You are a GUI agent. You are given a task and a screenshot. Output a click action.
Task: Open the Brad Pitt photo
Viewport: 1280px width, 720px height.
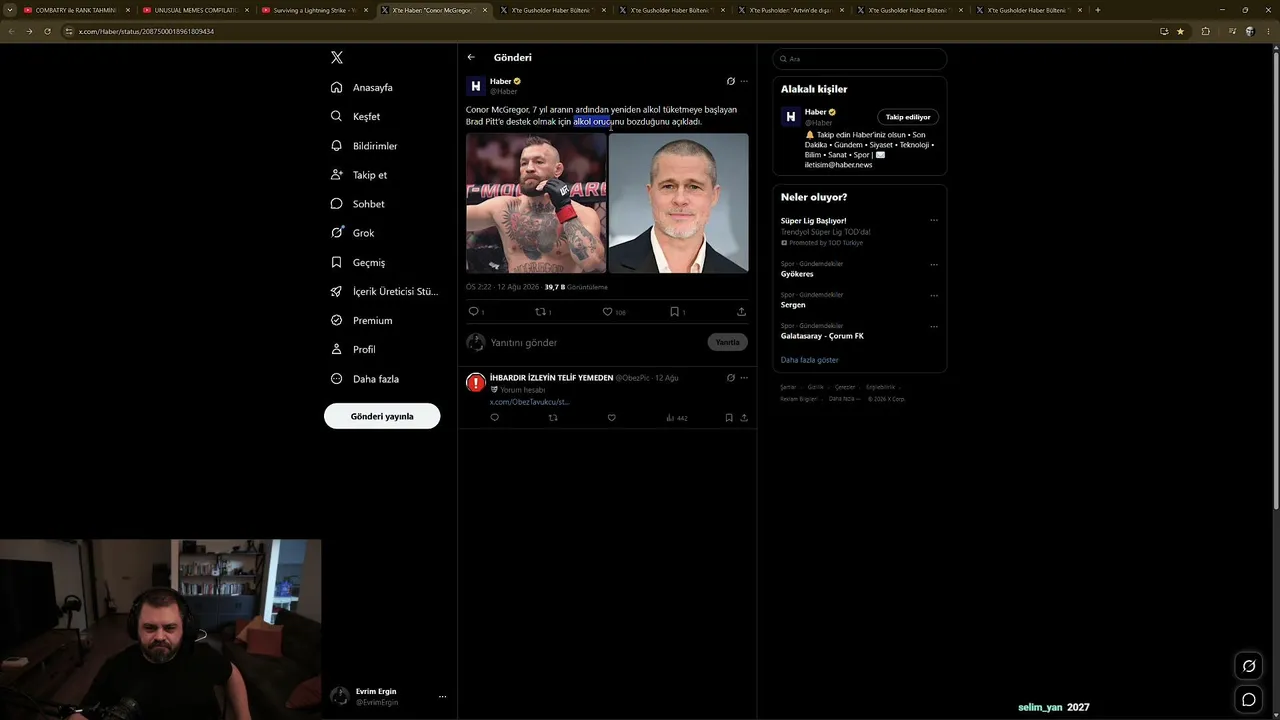tap(679, 203)
